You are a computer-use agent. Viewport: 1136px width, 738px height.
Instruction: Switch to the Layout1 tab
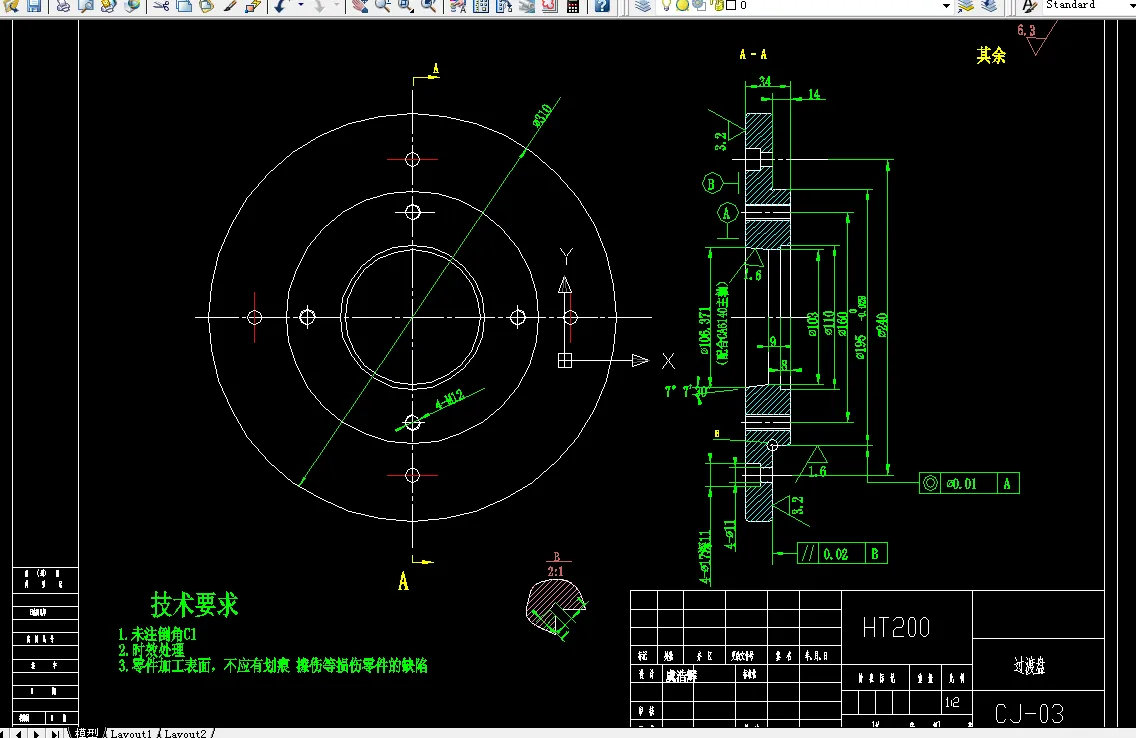[130, 733]
